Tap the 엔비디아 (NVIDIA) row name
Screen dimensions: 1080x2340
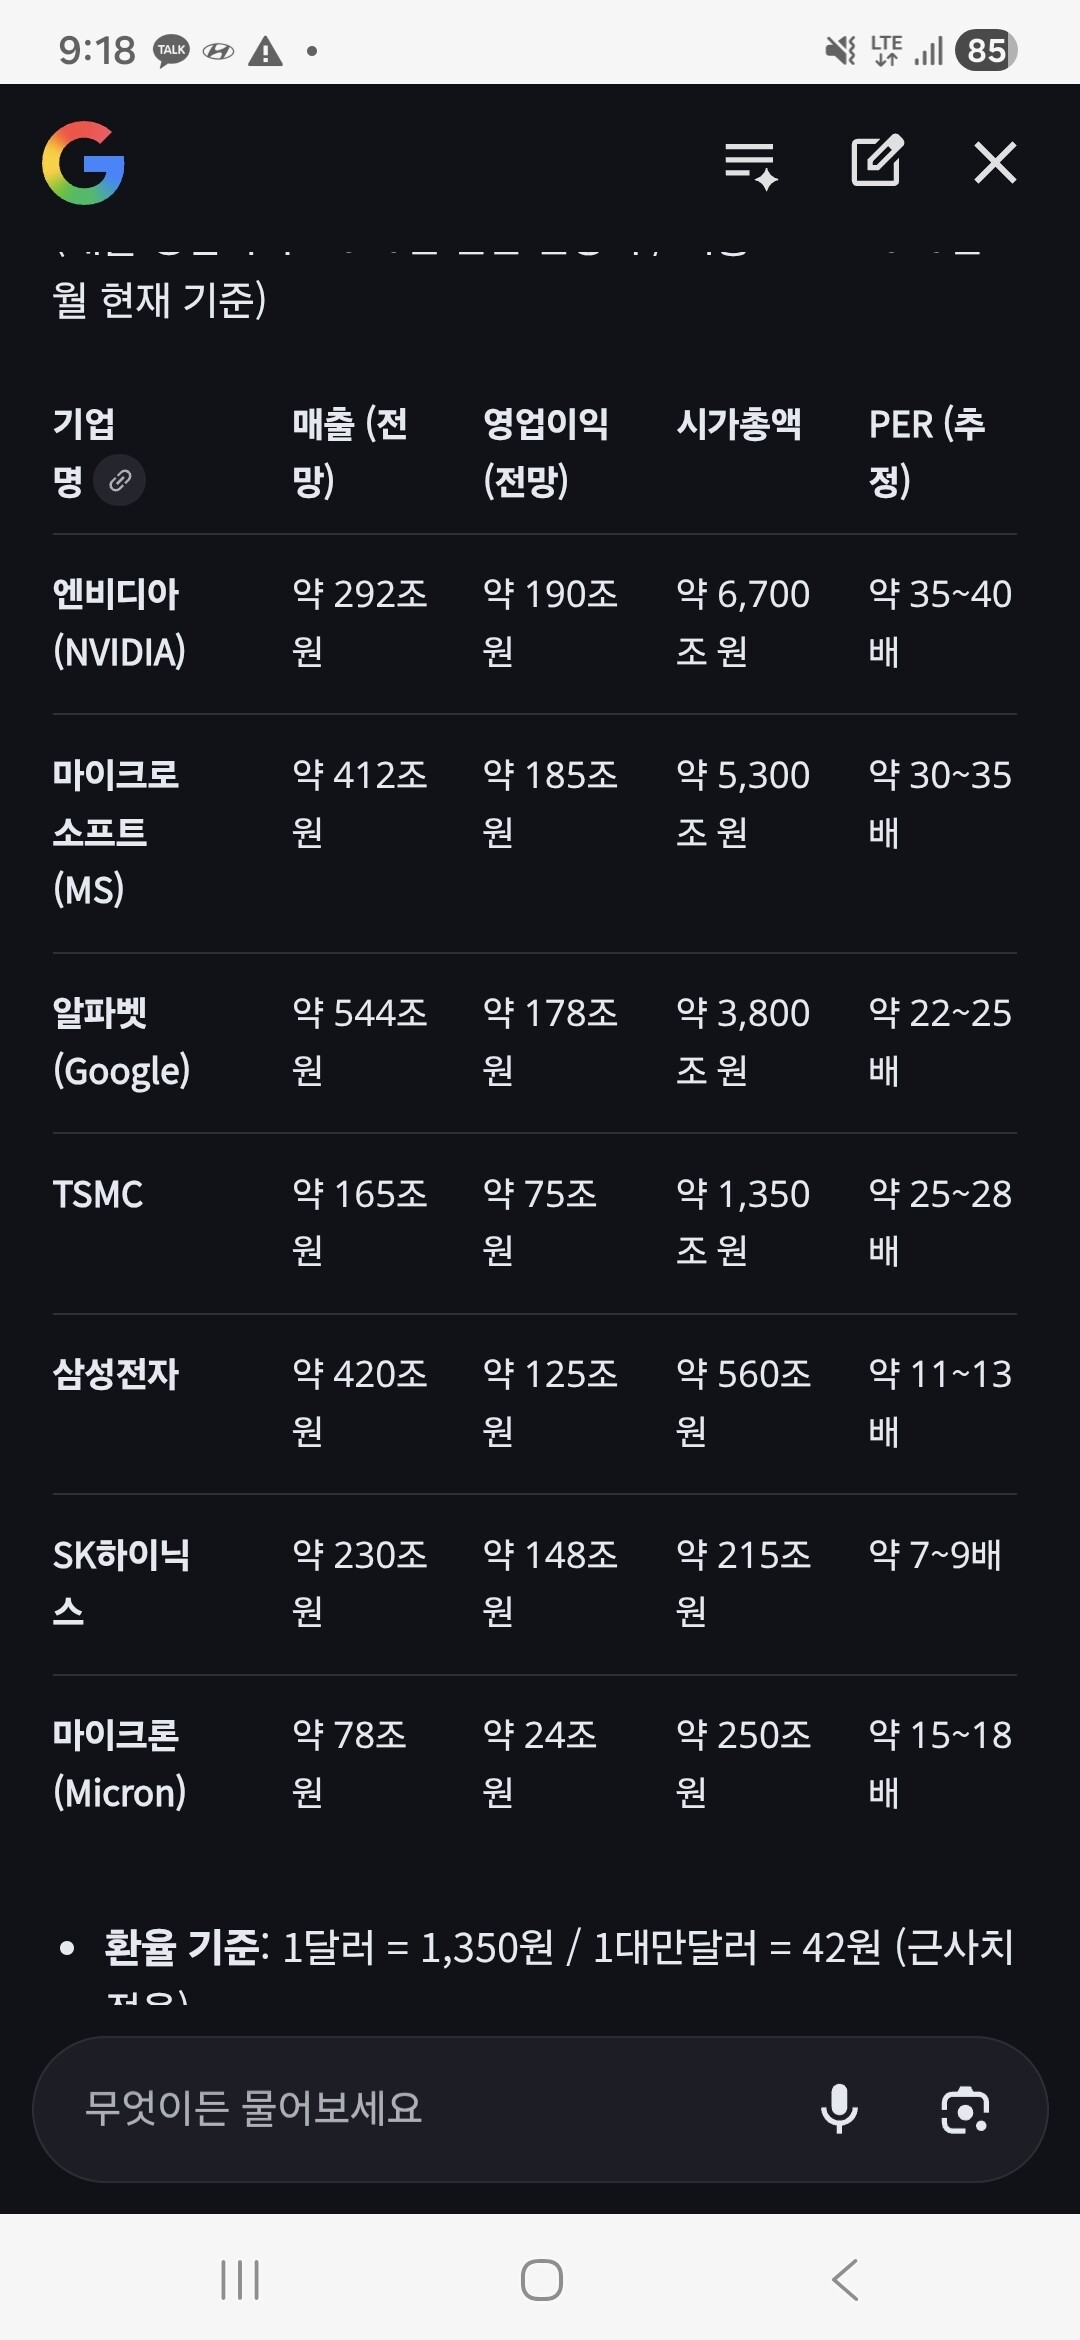pos(118,622)
